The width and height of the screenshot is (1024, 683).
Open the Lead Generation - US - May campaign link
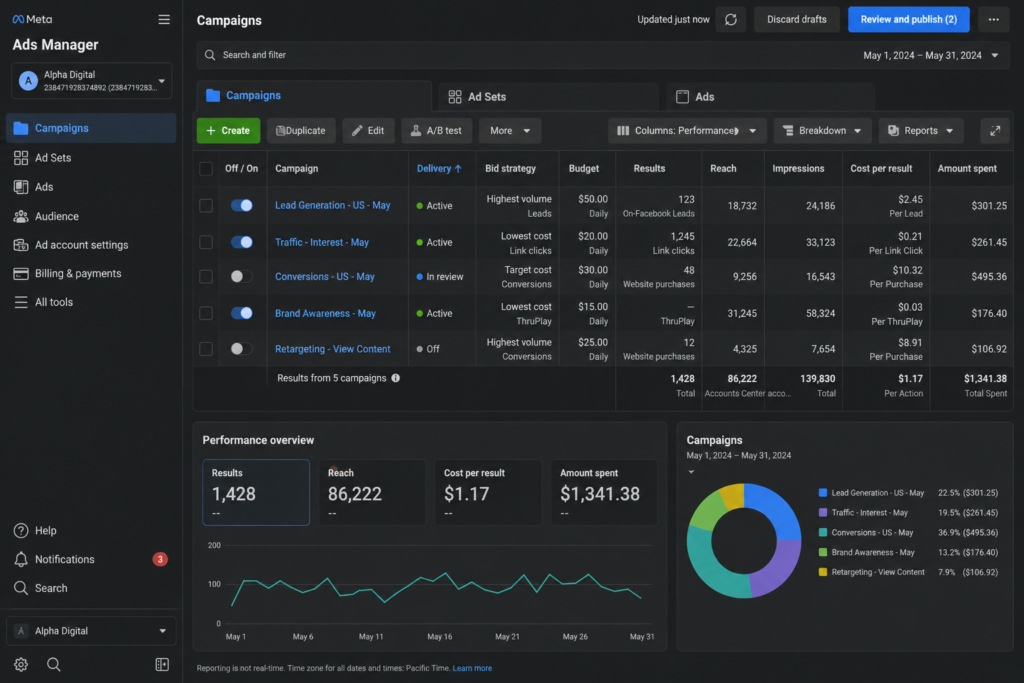click(x=332, y=205)
